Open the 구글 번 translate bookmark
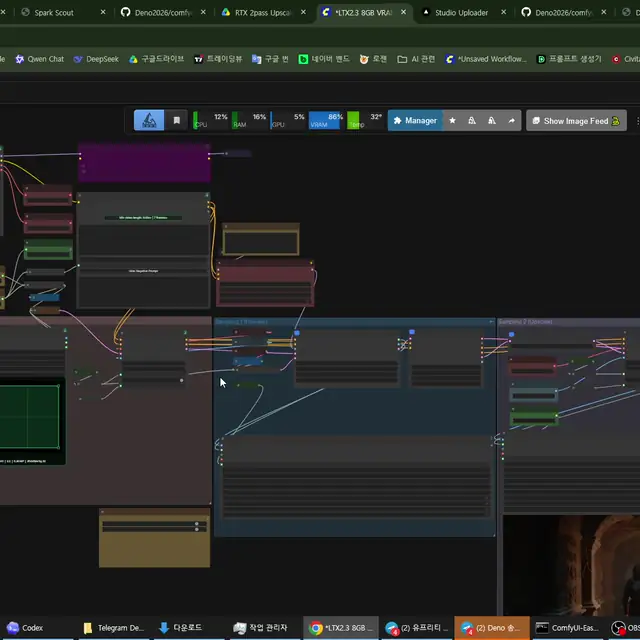Image resolution: width=640 pixels, height=640 pixels. point(270,59)
